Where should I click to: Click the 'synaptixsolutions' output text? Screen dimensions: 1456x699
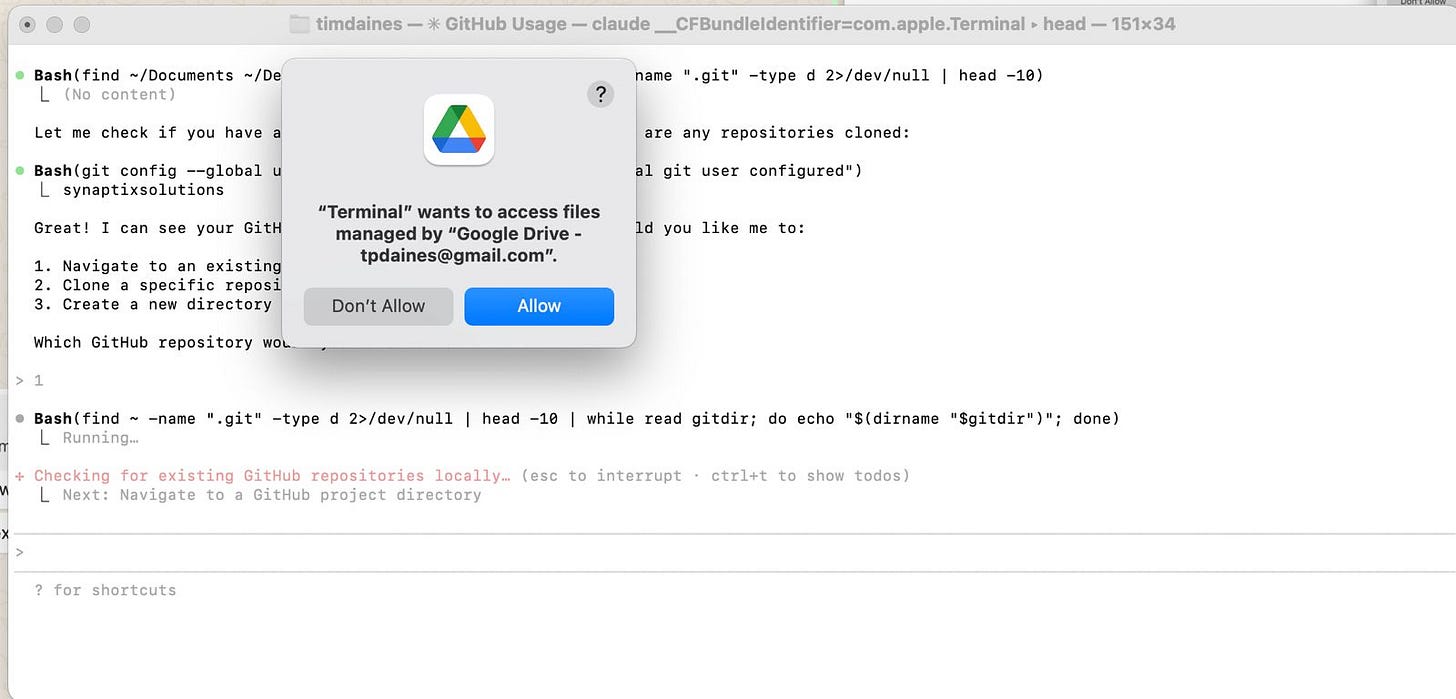click(x=143, y=189)
